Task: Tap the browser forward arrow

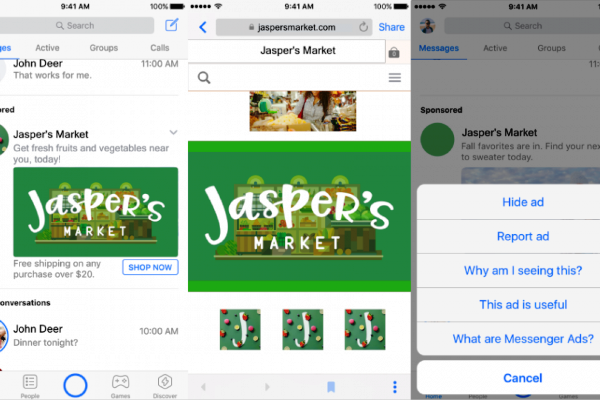Action: pyautogui.click(x=267, y=387)
